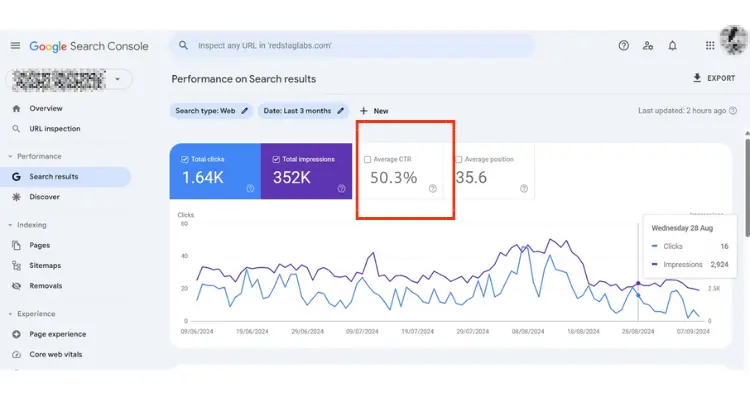Click the Wednesday 28 Aug tooltip title
The width and height of the screenshot is (750, 400).
point(683,228)
